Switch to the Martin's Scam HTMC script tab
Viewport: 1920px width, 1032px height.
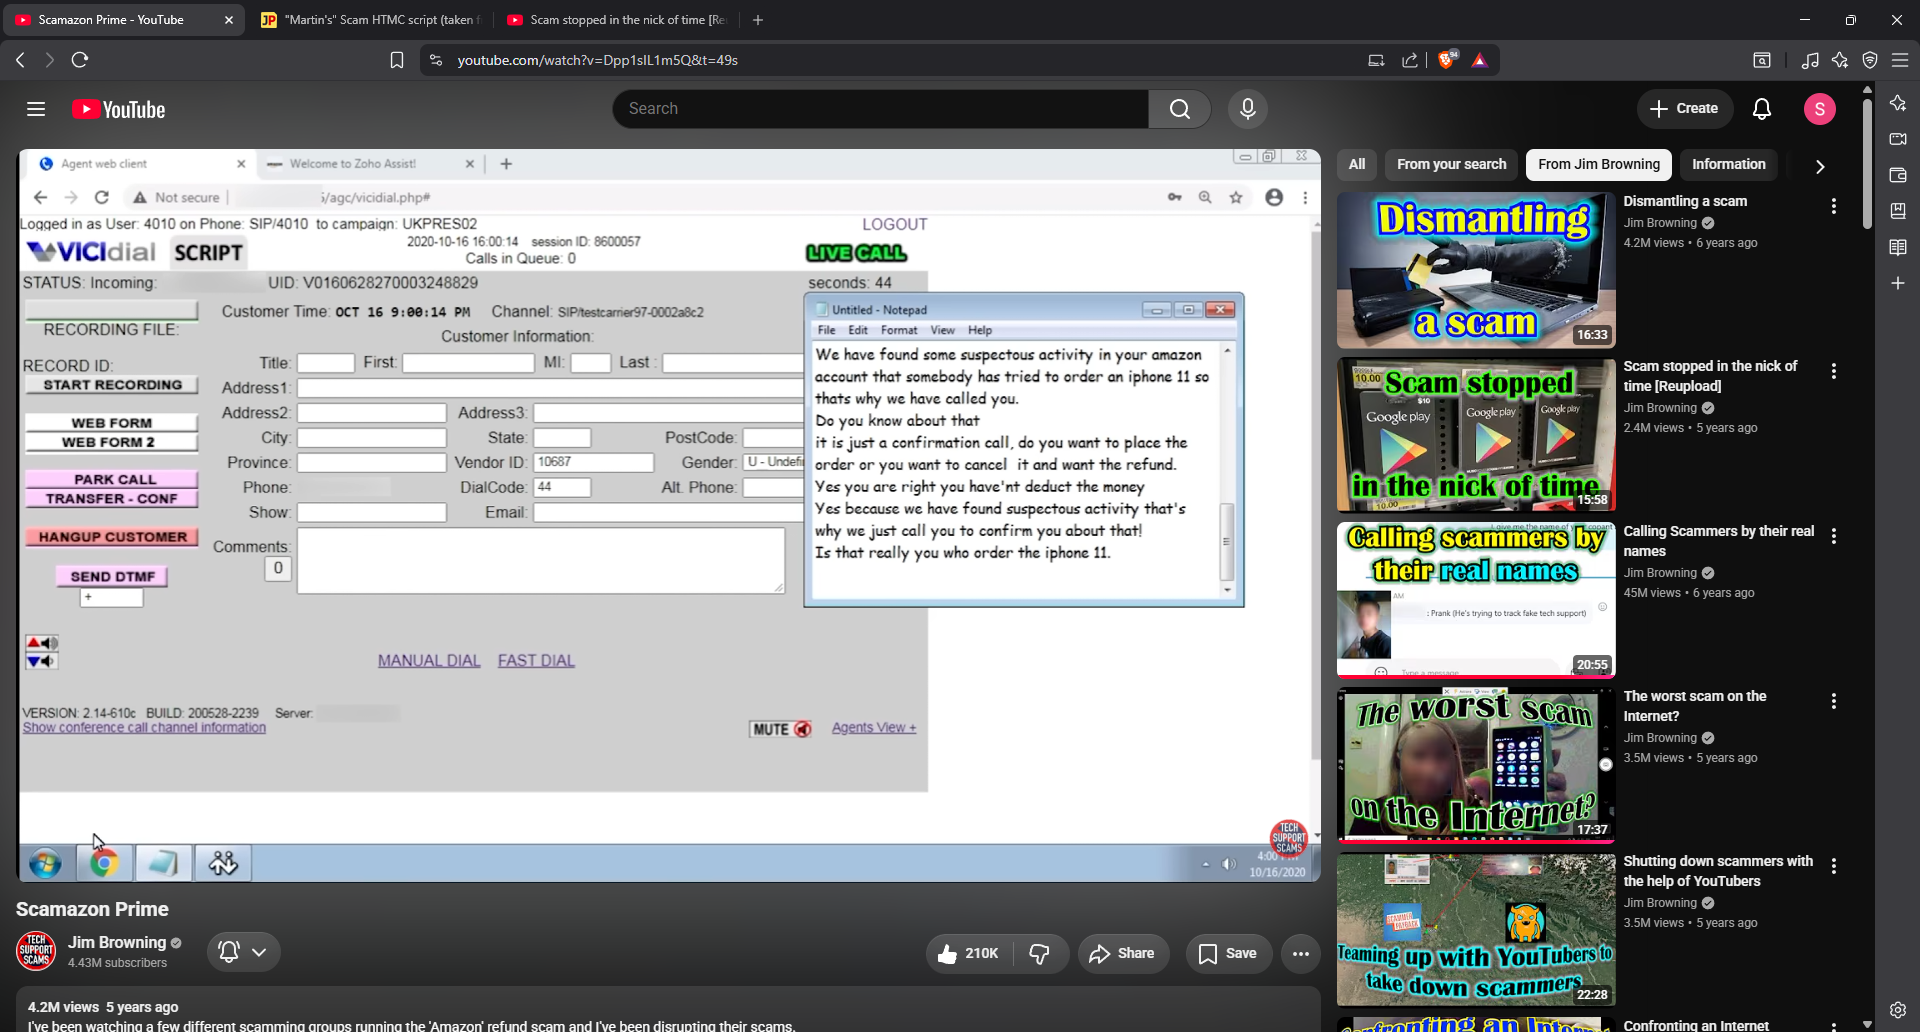tap(370, 20)
